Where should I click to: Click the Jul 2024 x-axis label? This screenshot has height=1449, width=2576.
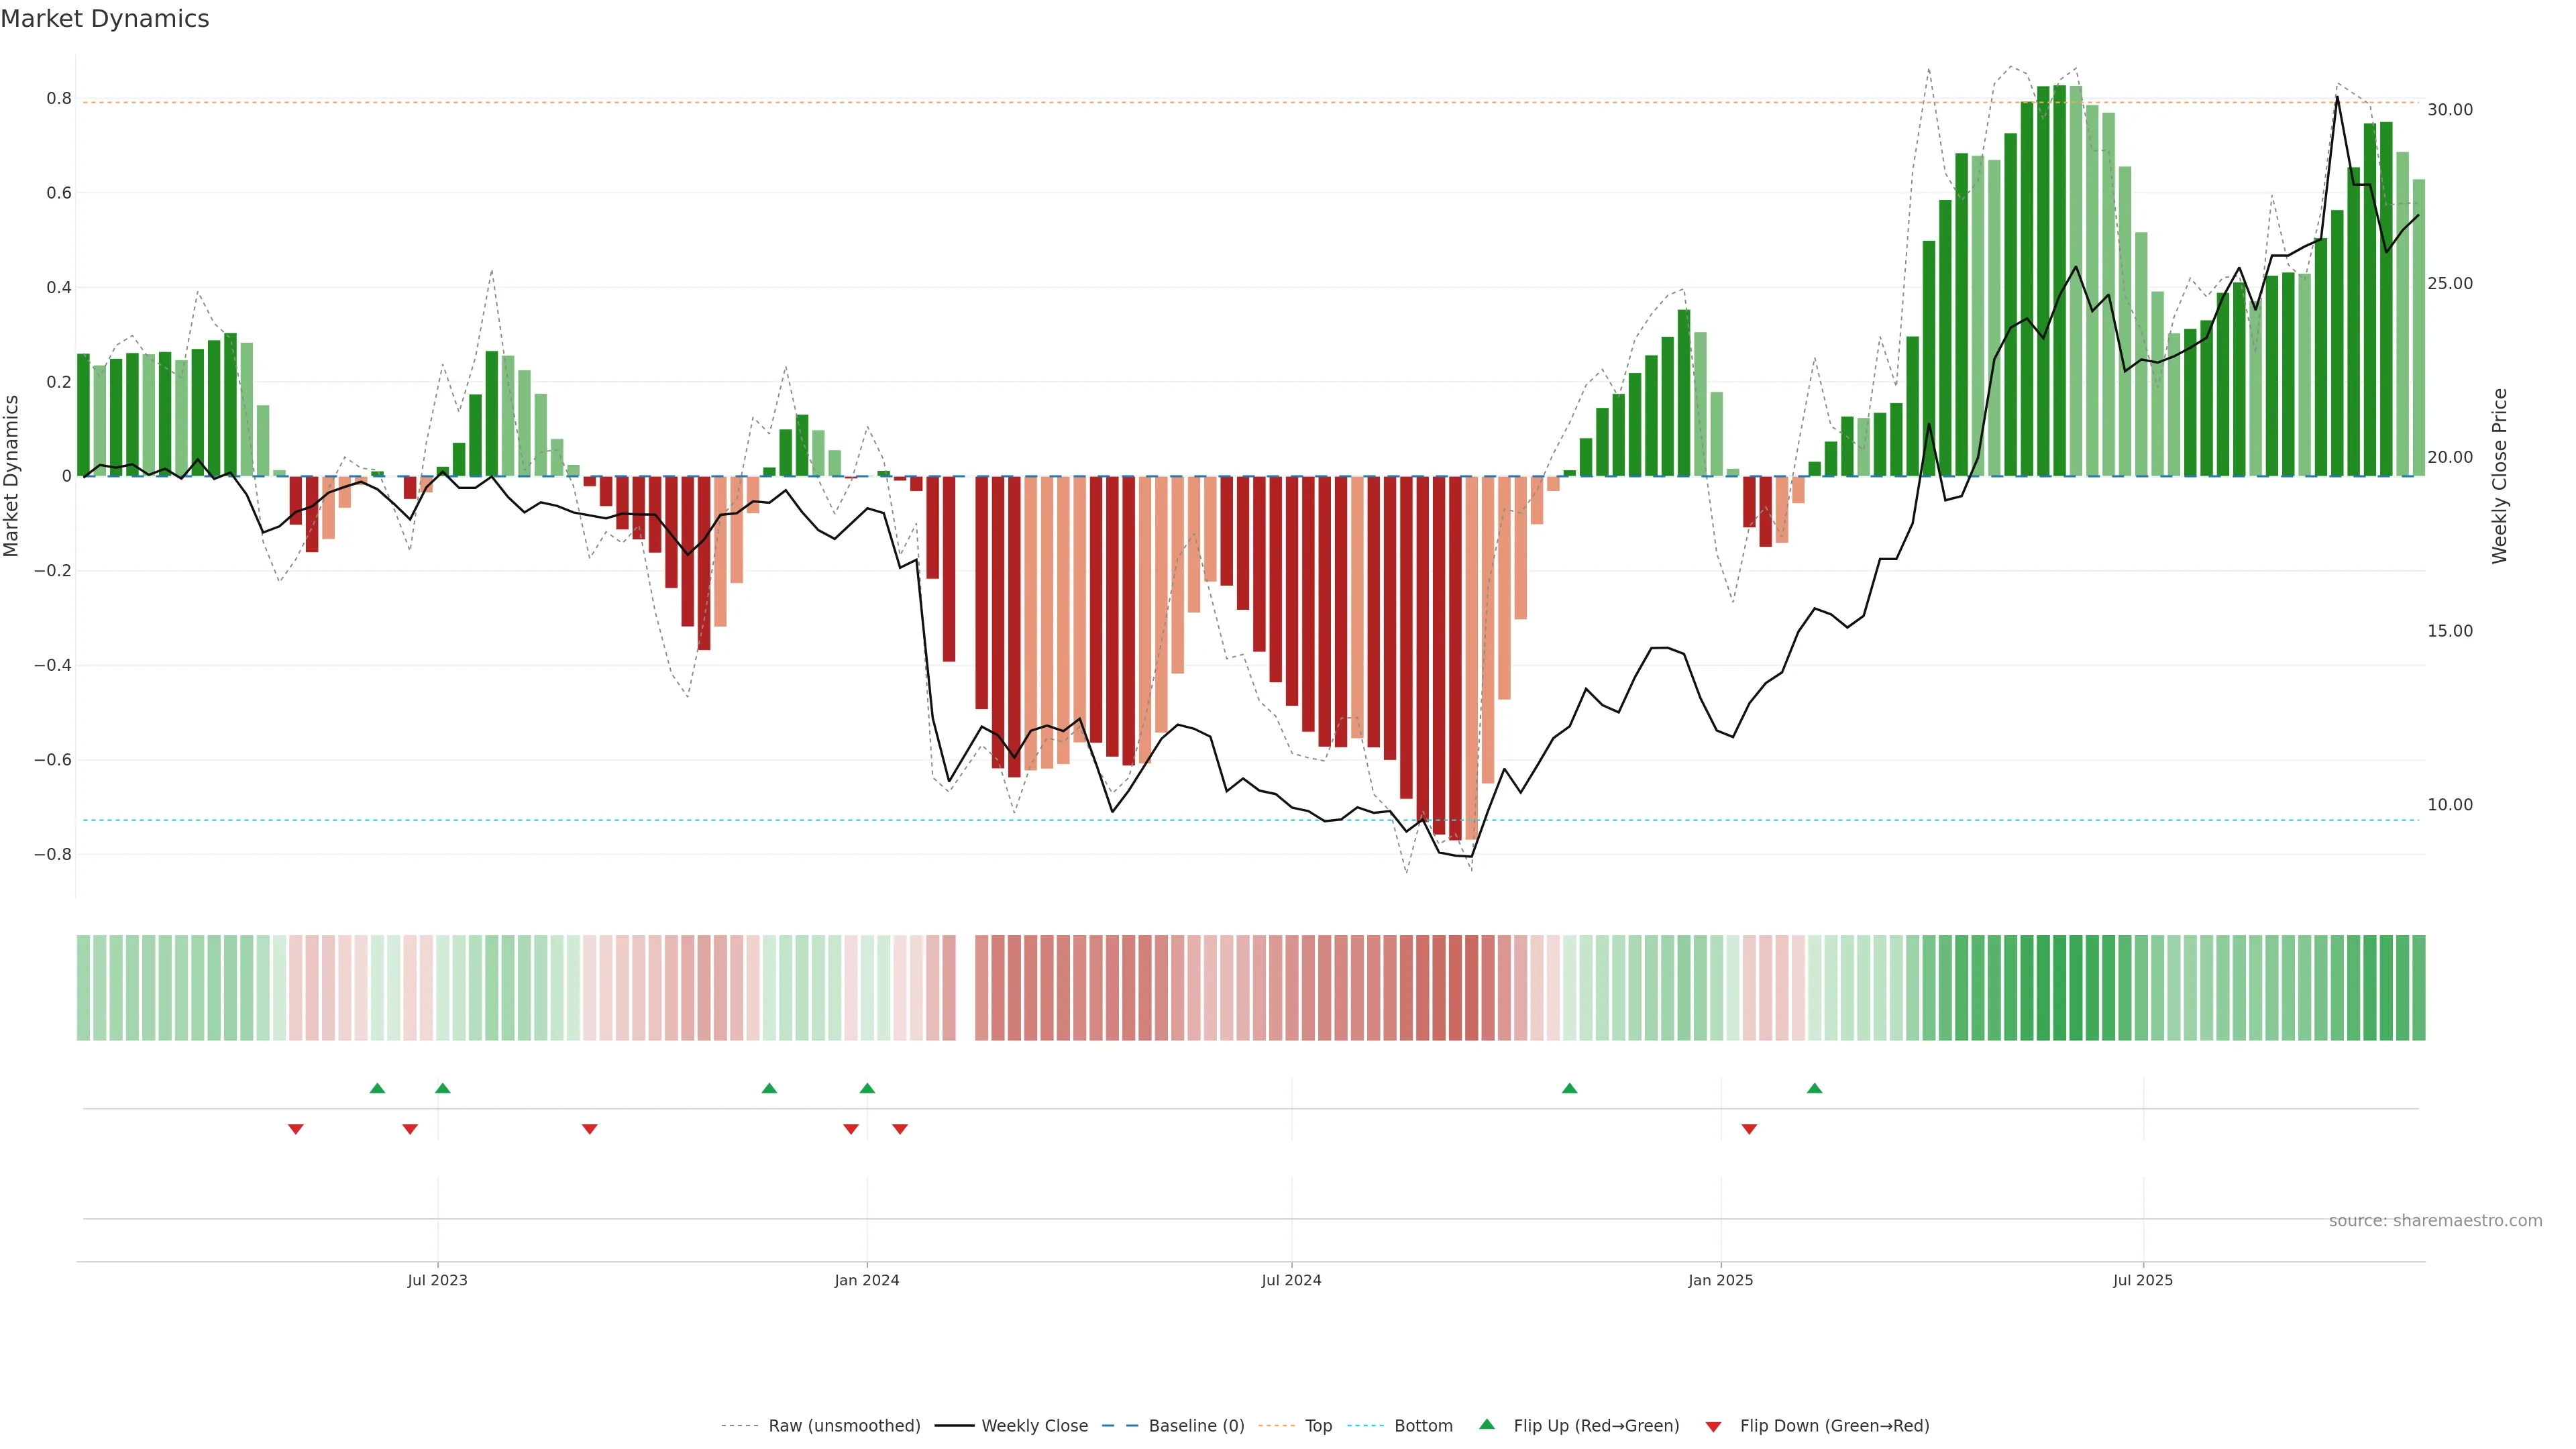(x=1291, y=1280)
